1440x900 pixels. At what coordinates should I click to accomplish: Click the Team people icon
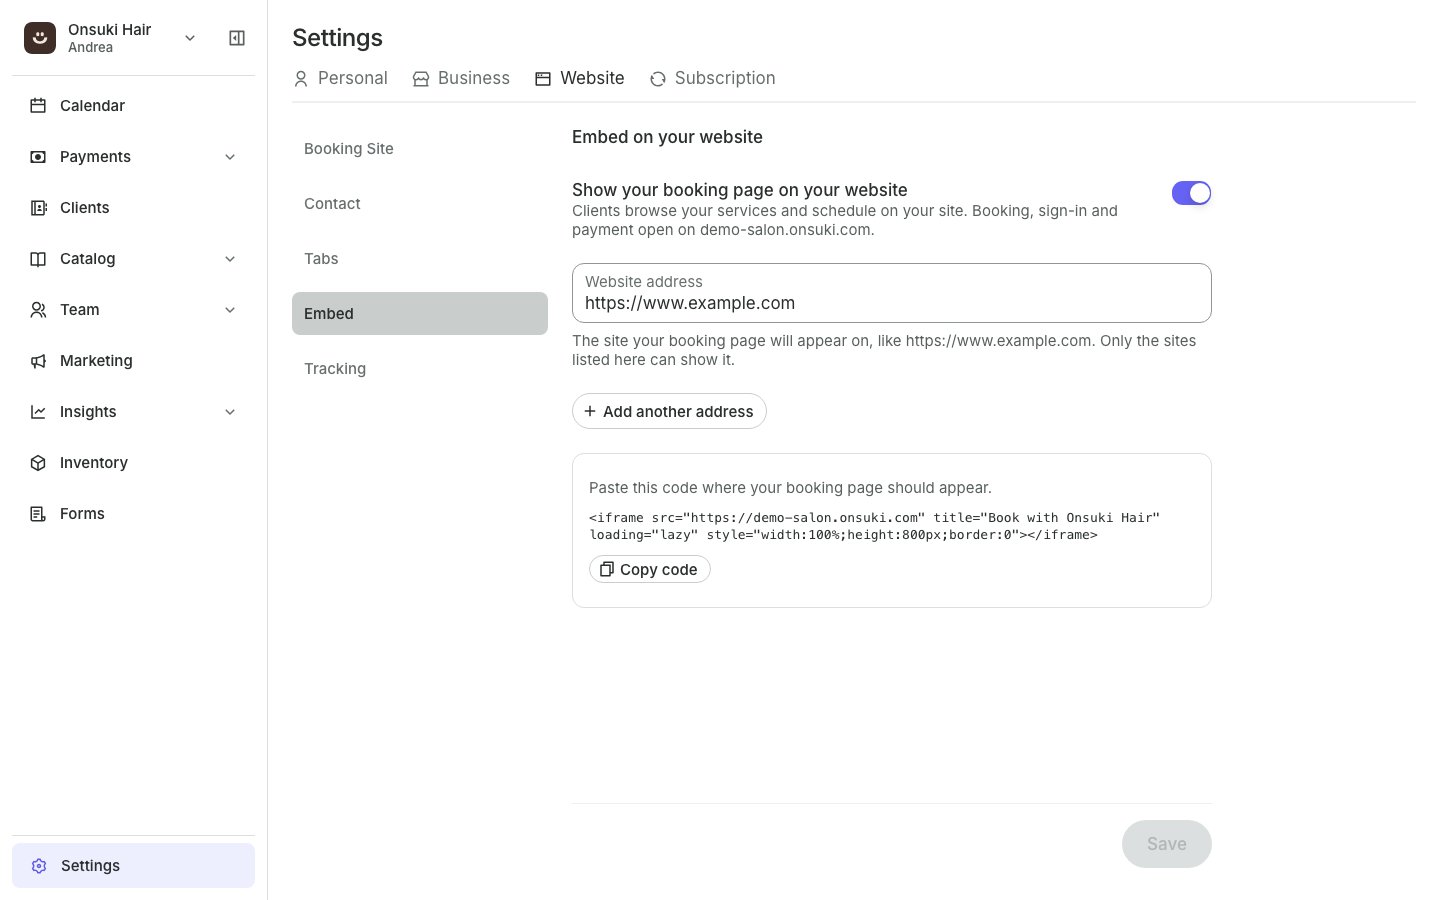coord(38,310)
